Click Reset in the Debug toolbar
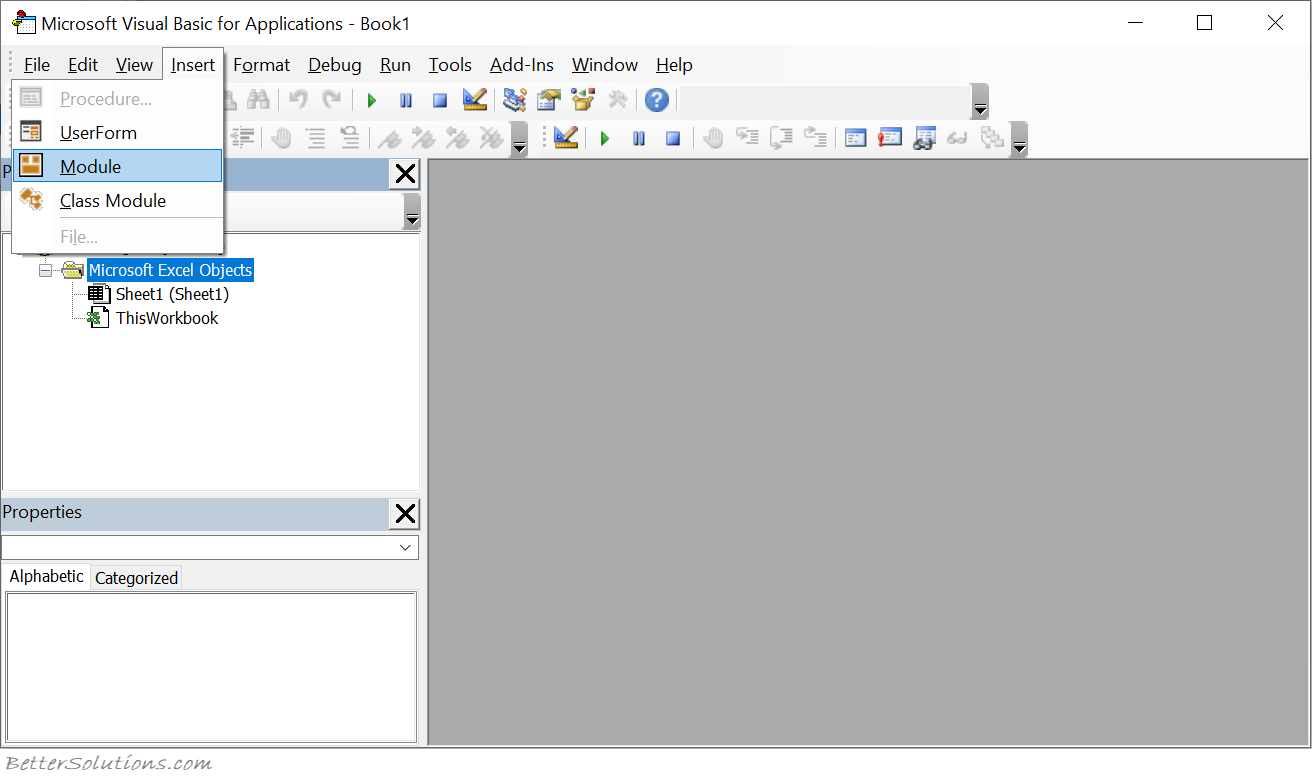This screenshot has height=781, width=1312. (x=673, y=138)
